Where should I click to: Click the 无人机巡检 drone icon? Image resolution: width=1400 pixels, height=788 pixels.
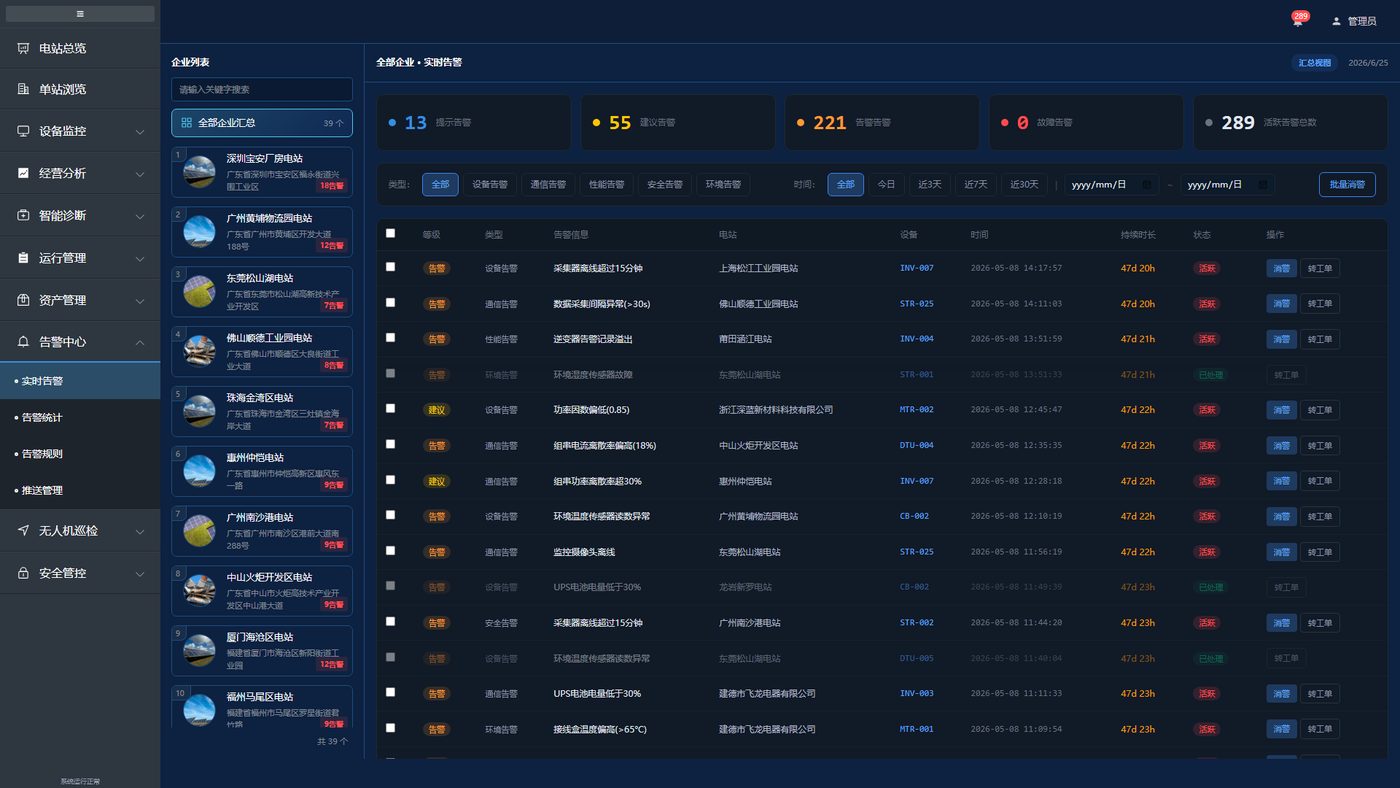coord(23,531)
